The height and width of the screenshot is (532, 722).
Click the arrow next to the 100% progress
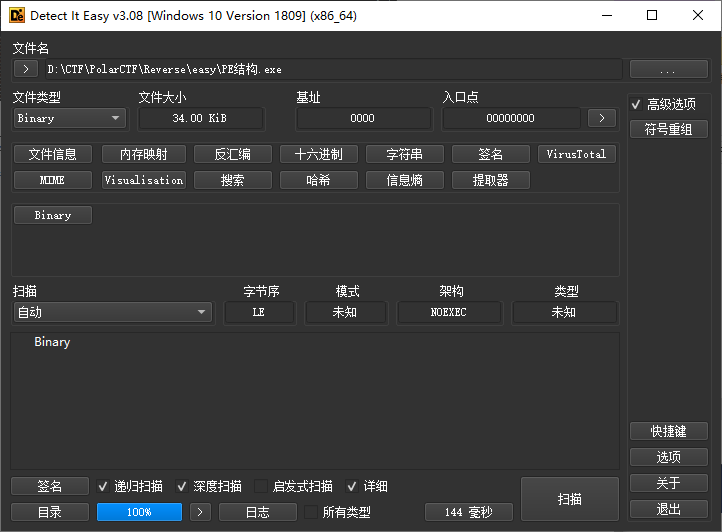(x=200, y=512)
